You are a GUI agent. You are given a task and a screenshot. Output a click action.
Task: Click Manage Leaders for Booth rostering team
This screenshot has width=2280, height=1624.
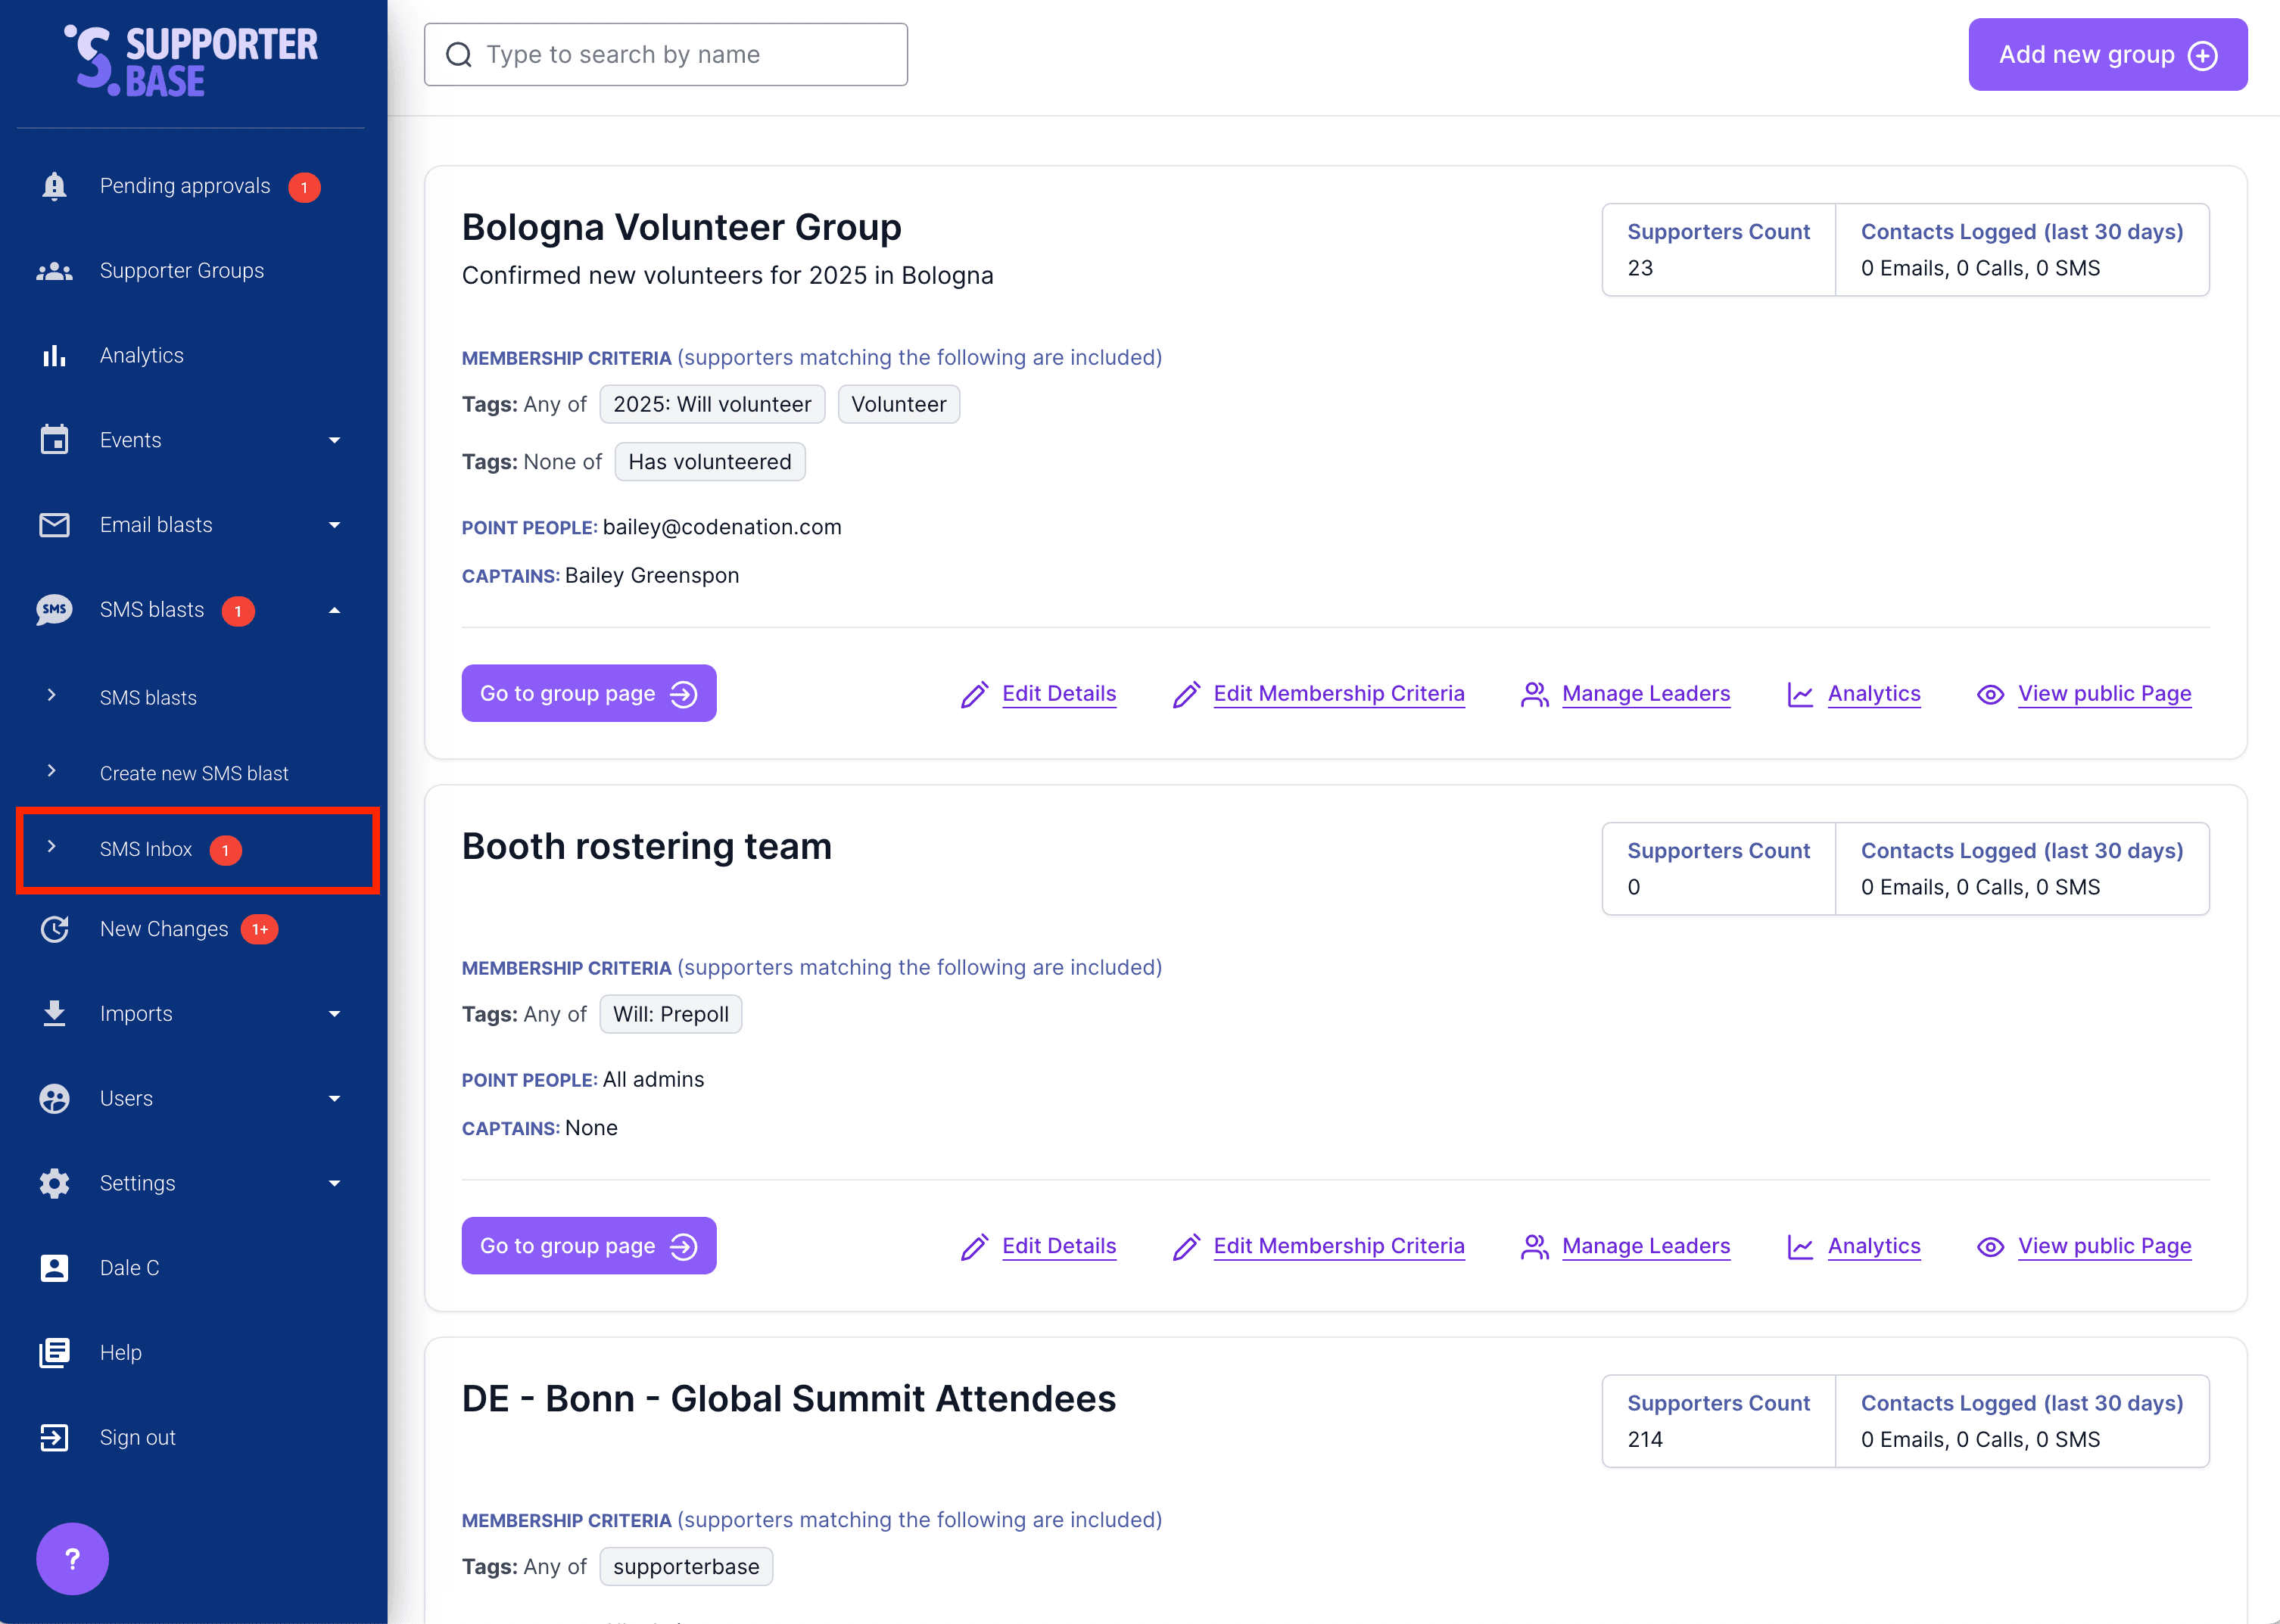pyautogui.click(x=1645, y=1246)
